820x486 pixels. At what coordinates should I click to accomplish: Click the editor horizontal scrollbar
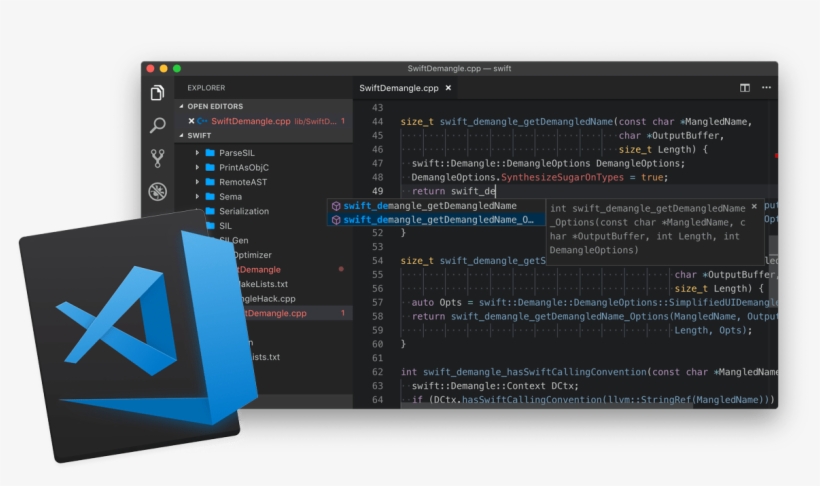pos(546,406)
